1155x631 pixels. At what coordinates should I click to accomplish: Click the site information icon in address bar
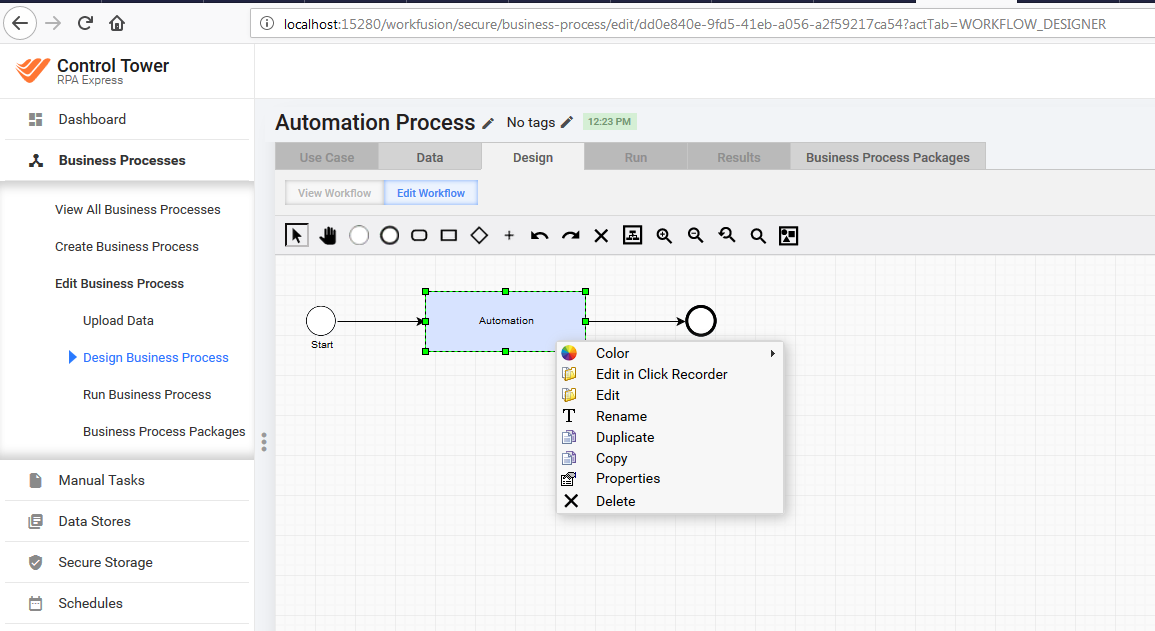tap(267, 24)
